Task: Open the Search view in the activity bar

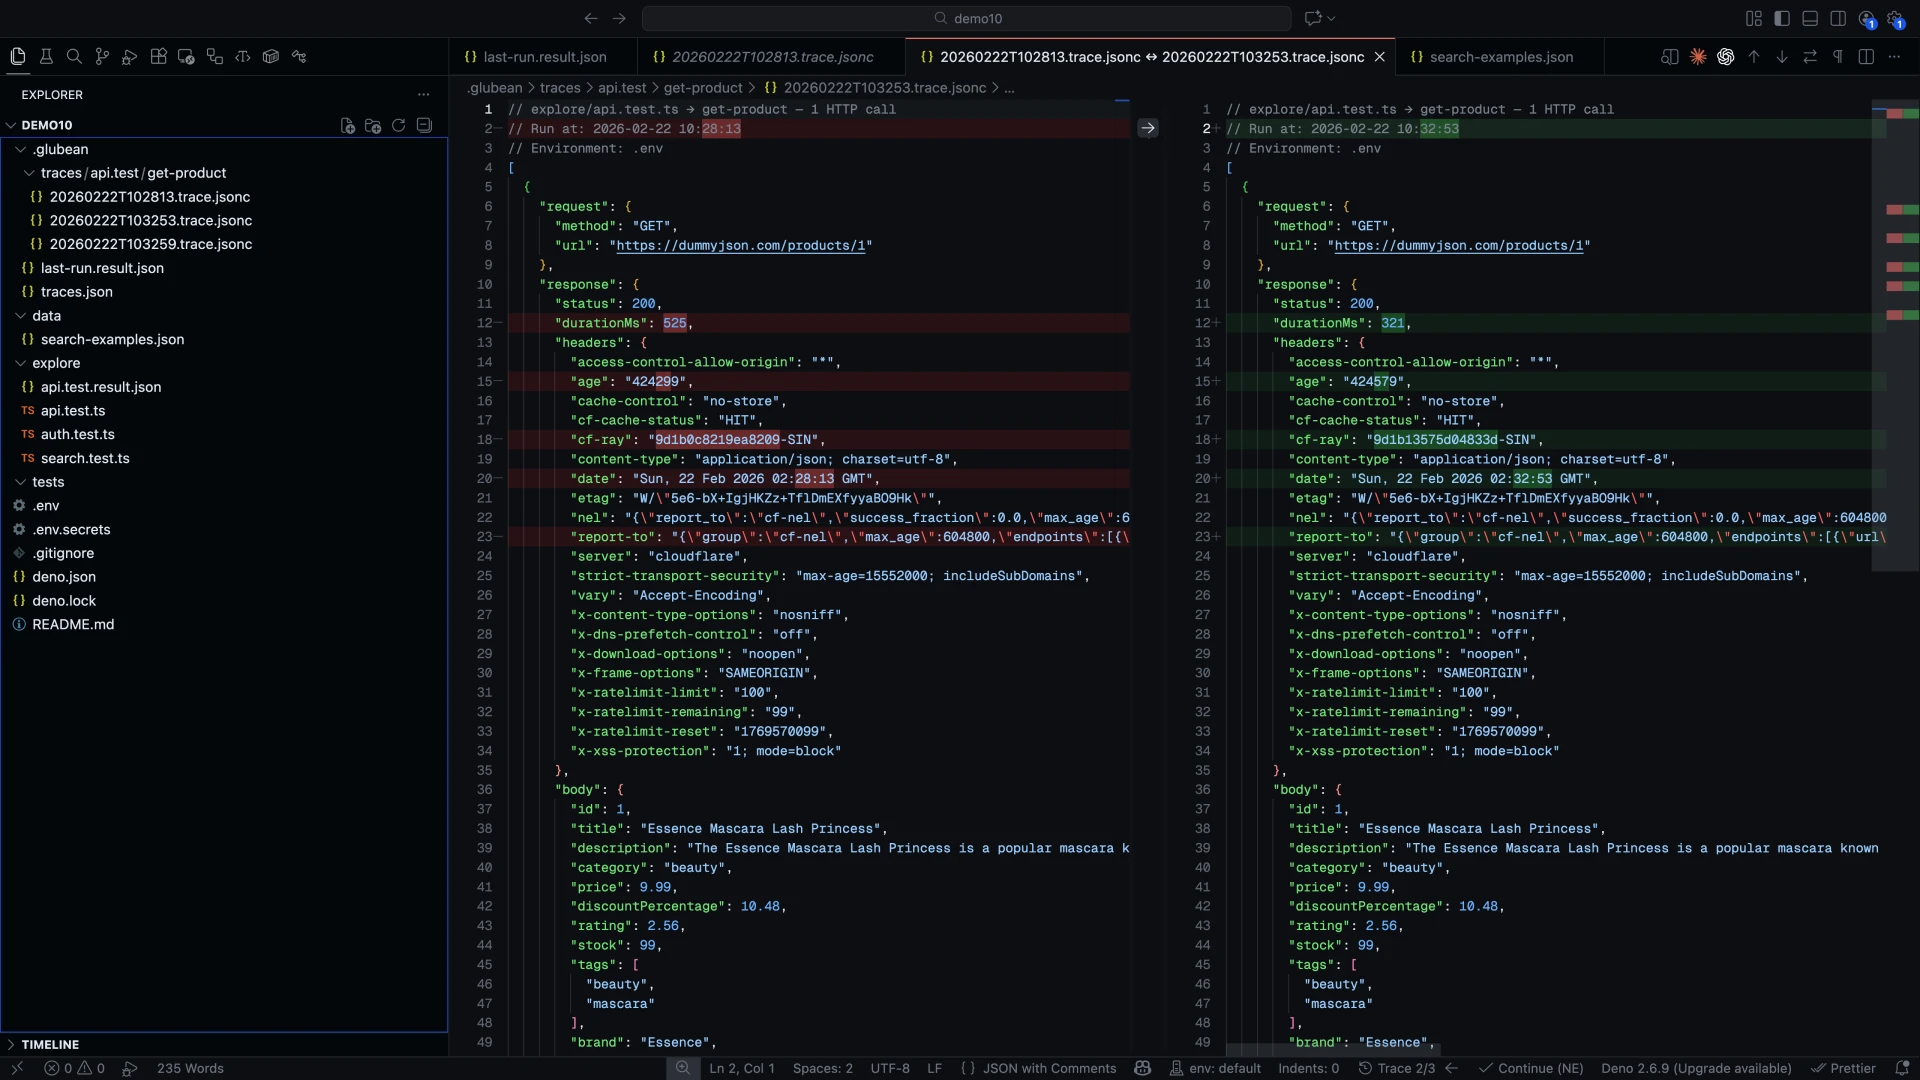Action: [x=74, y=57]
